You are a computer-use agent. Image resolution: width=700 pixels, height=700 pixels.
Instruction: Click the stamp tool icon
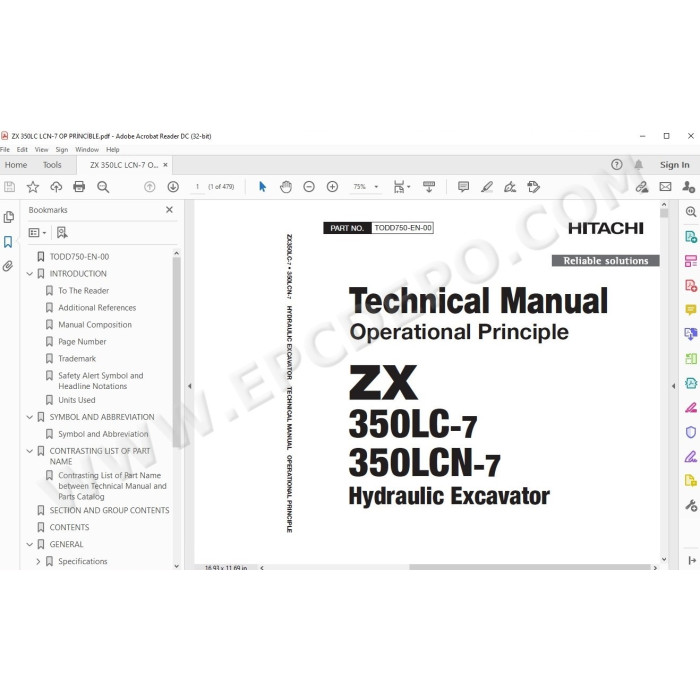point(533,187)
